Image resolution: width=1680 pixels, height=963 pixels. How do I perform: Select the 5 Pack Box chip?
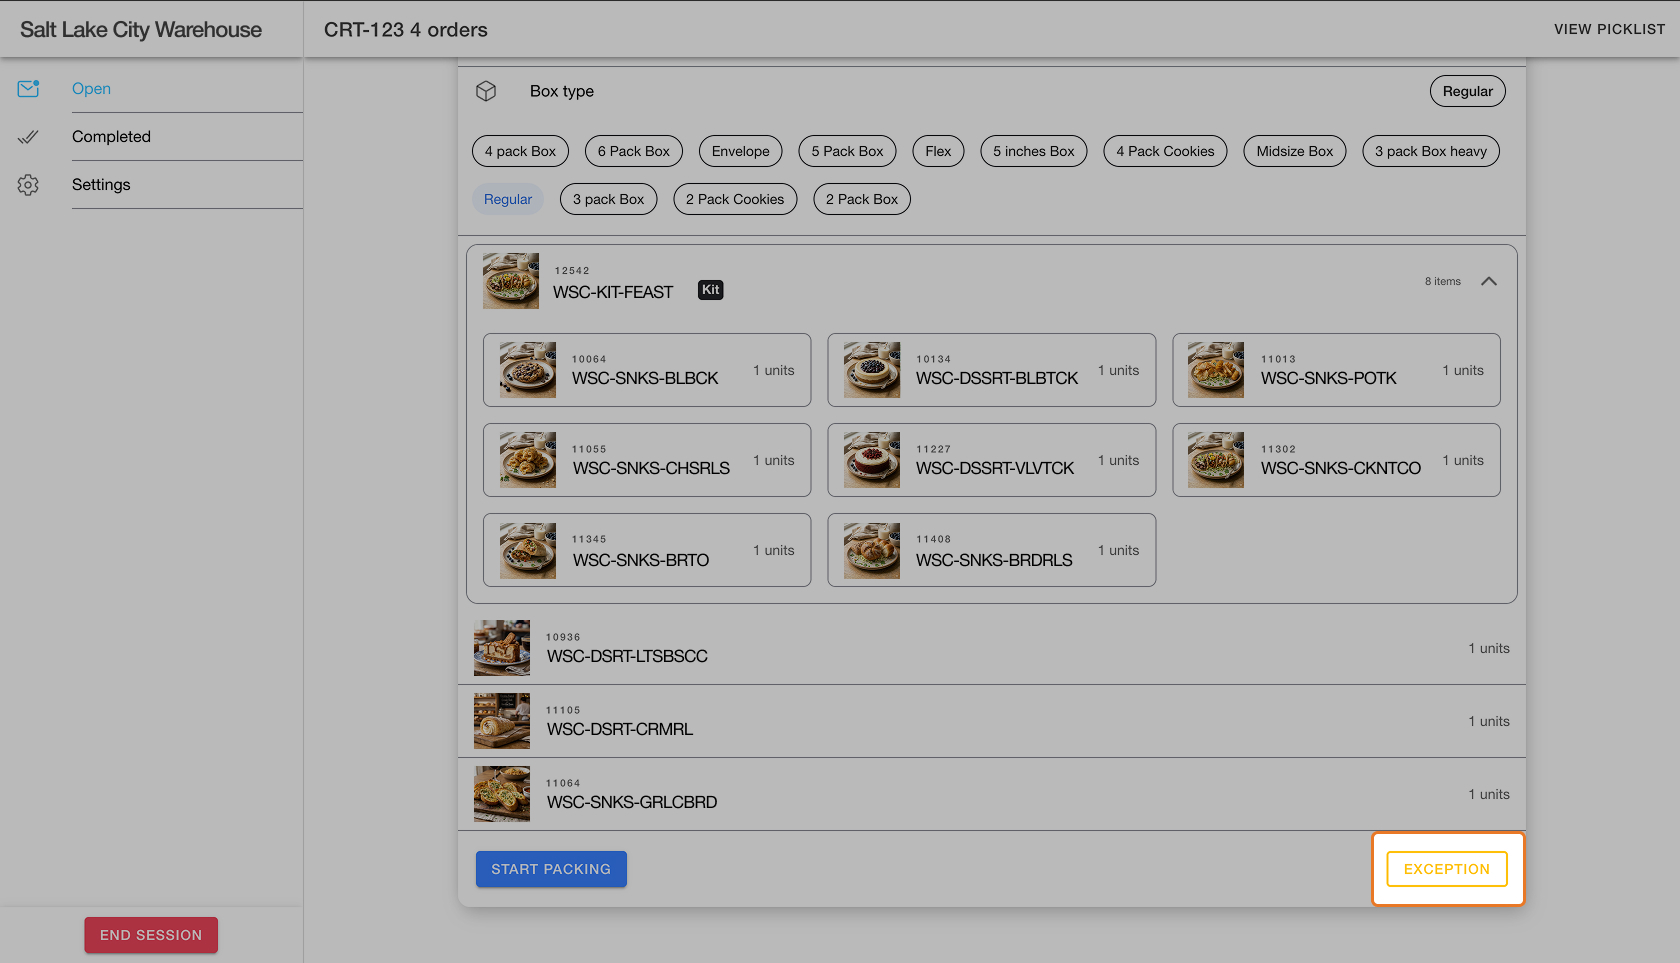(848, 151)
